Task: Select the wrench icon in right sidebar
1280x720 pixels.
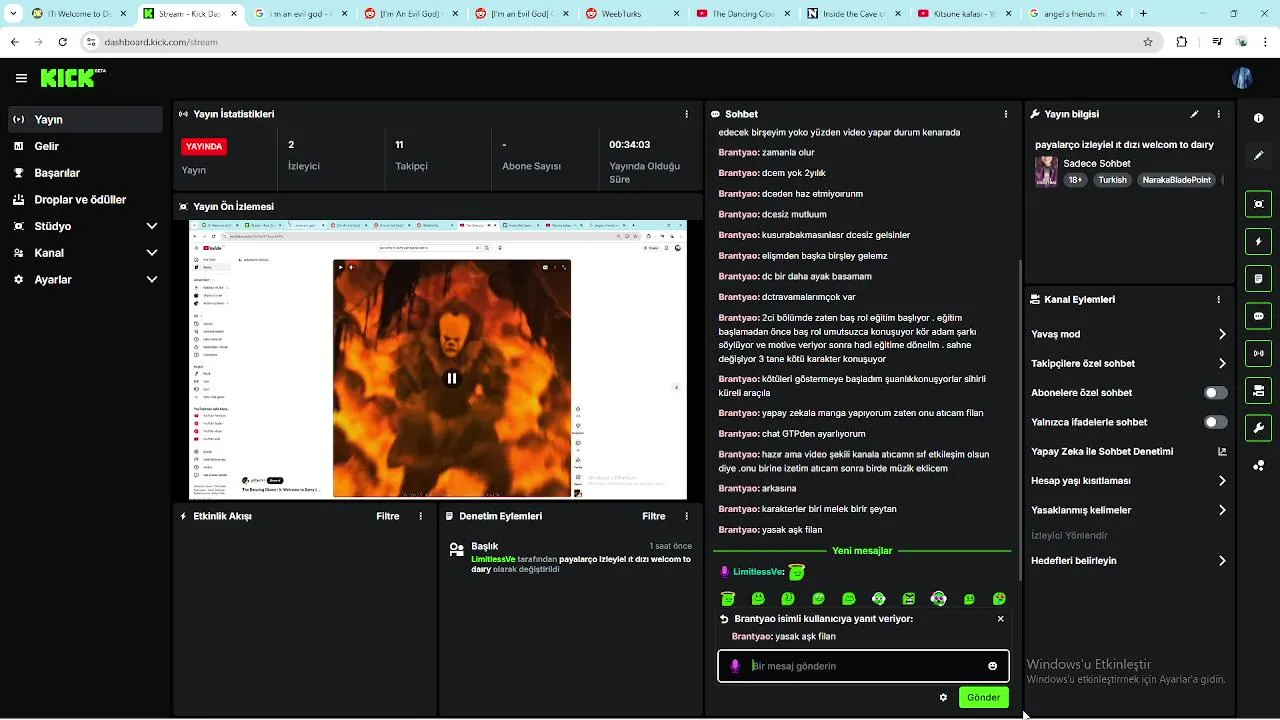Action: [x=1258, y=428]
